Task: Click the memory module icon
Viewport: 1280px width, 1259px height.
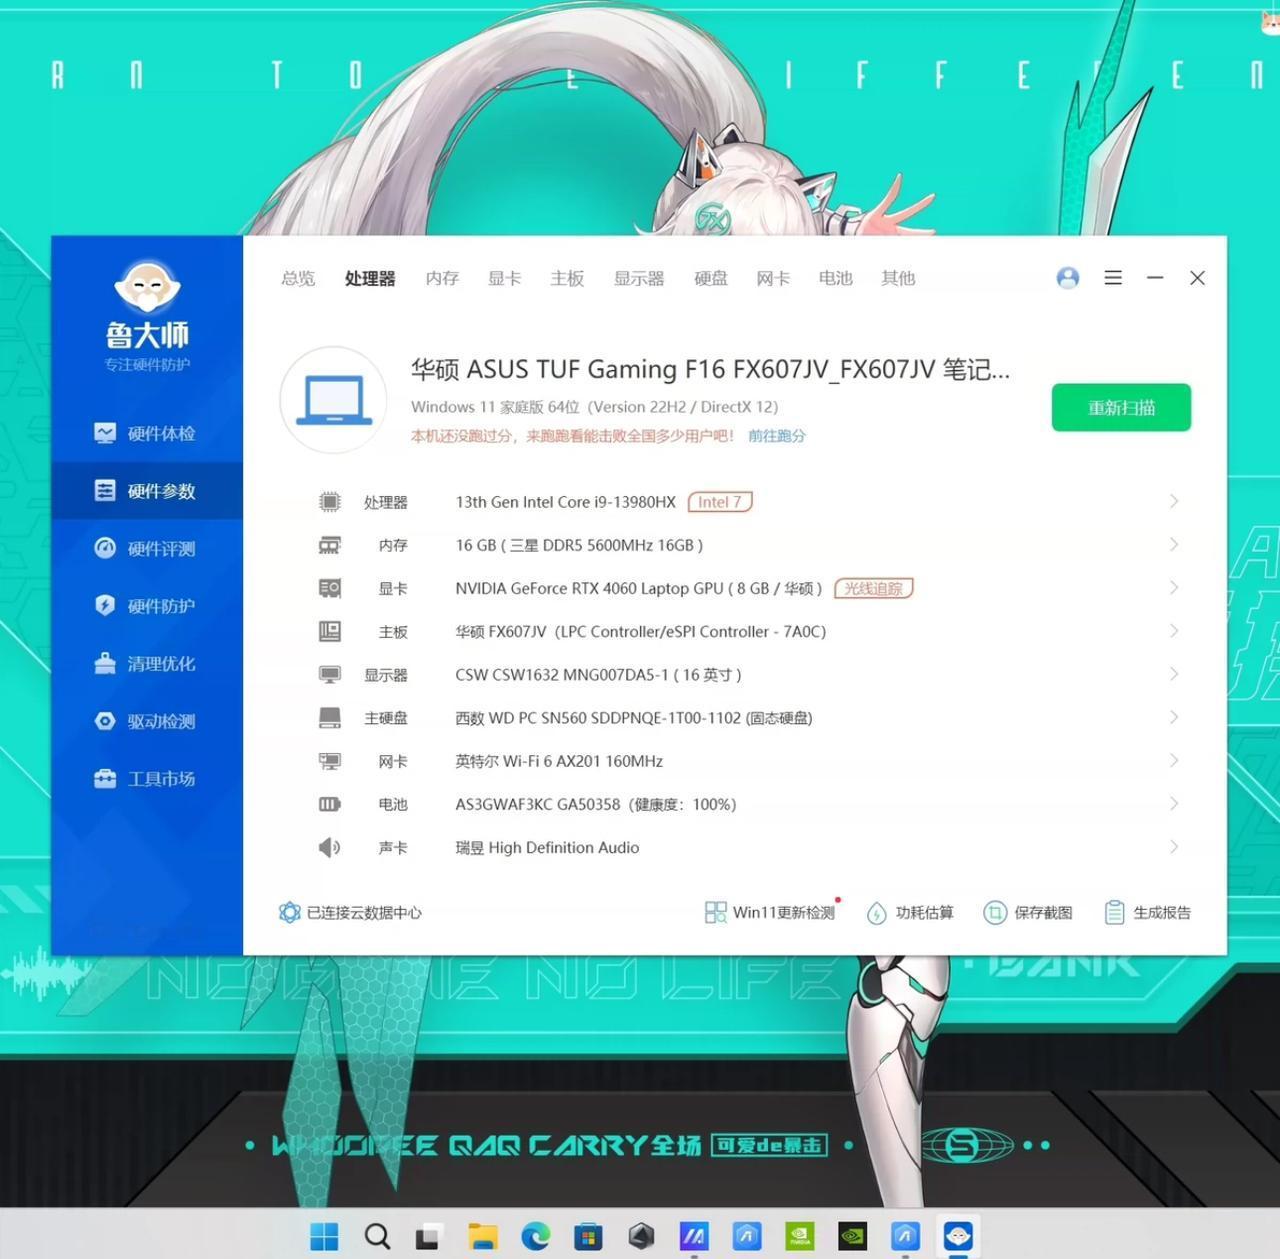Action: (x=330, y=545)
